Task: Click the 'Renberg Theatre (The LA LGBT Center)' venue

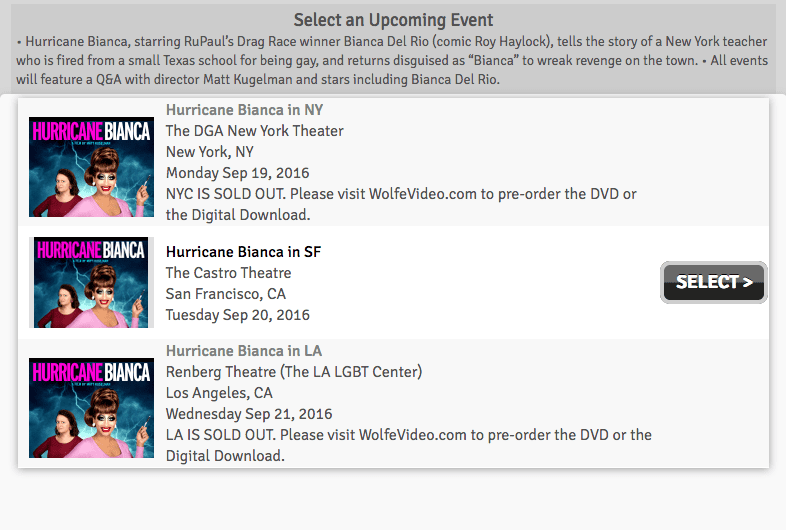Action: (x=294, y=372)
